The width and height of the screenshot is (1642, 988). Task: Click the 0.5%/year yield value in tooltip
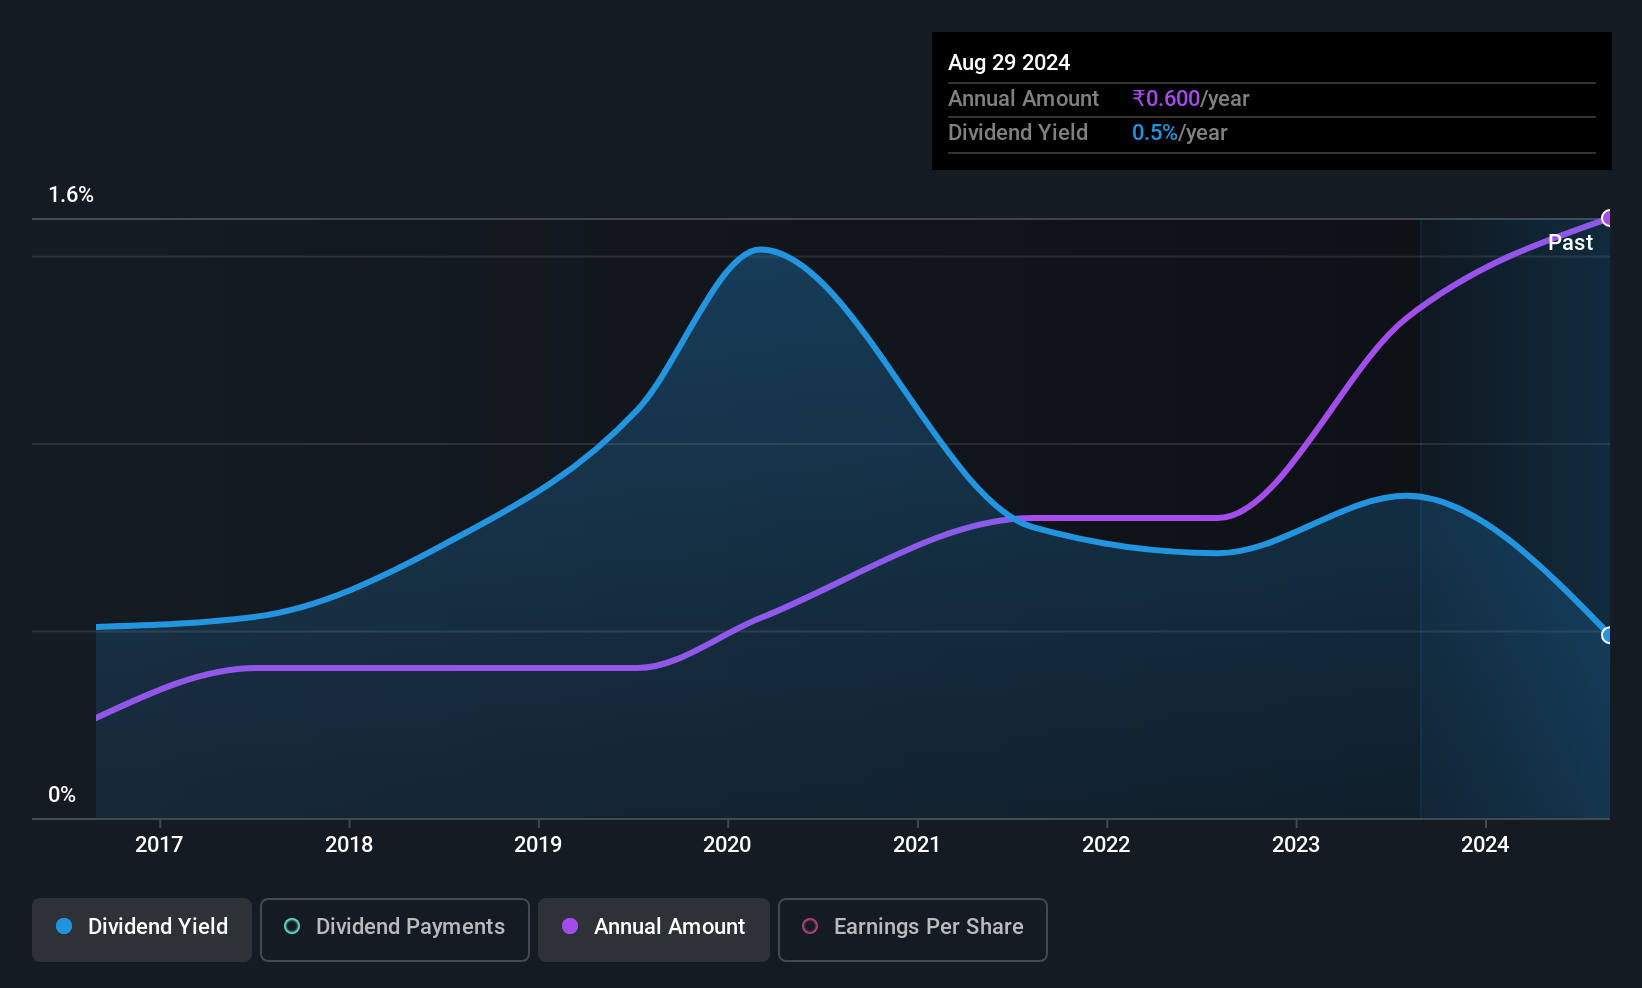coord(1179,133)
